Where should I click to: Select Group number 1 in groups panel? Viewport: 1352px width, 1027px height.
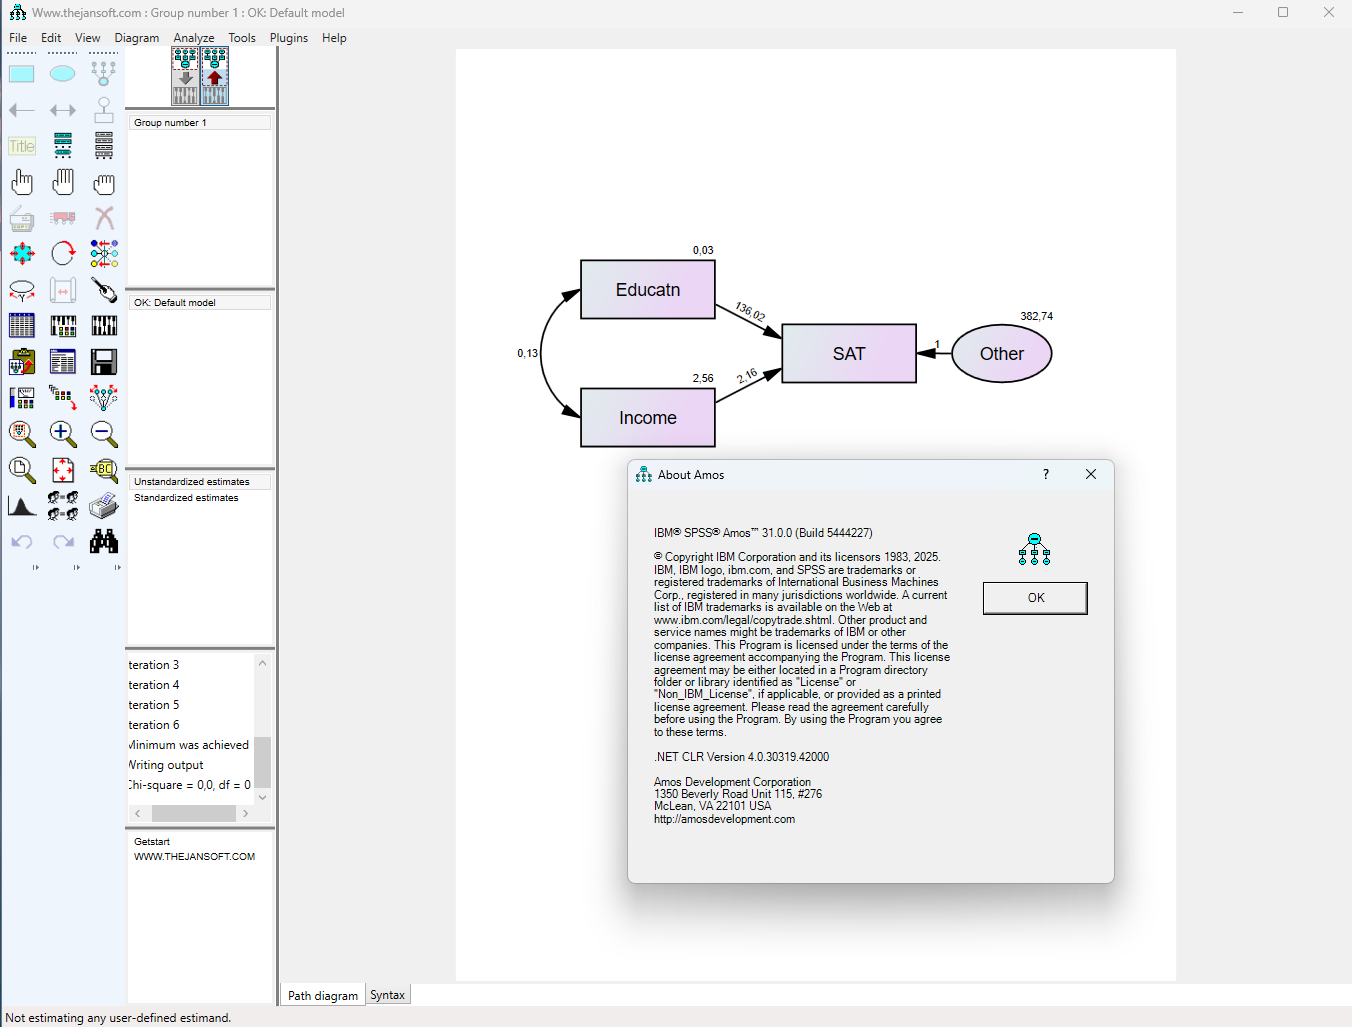(199, 123)
